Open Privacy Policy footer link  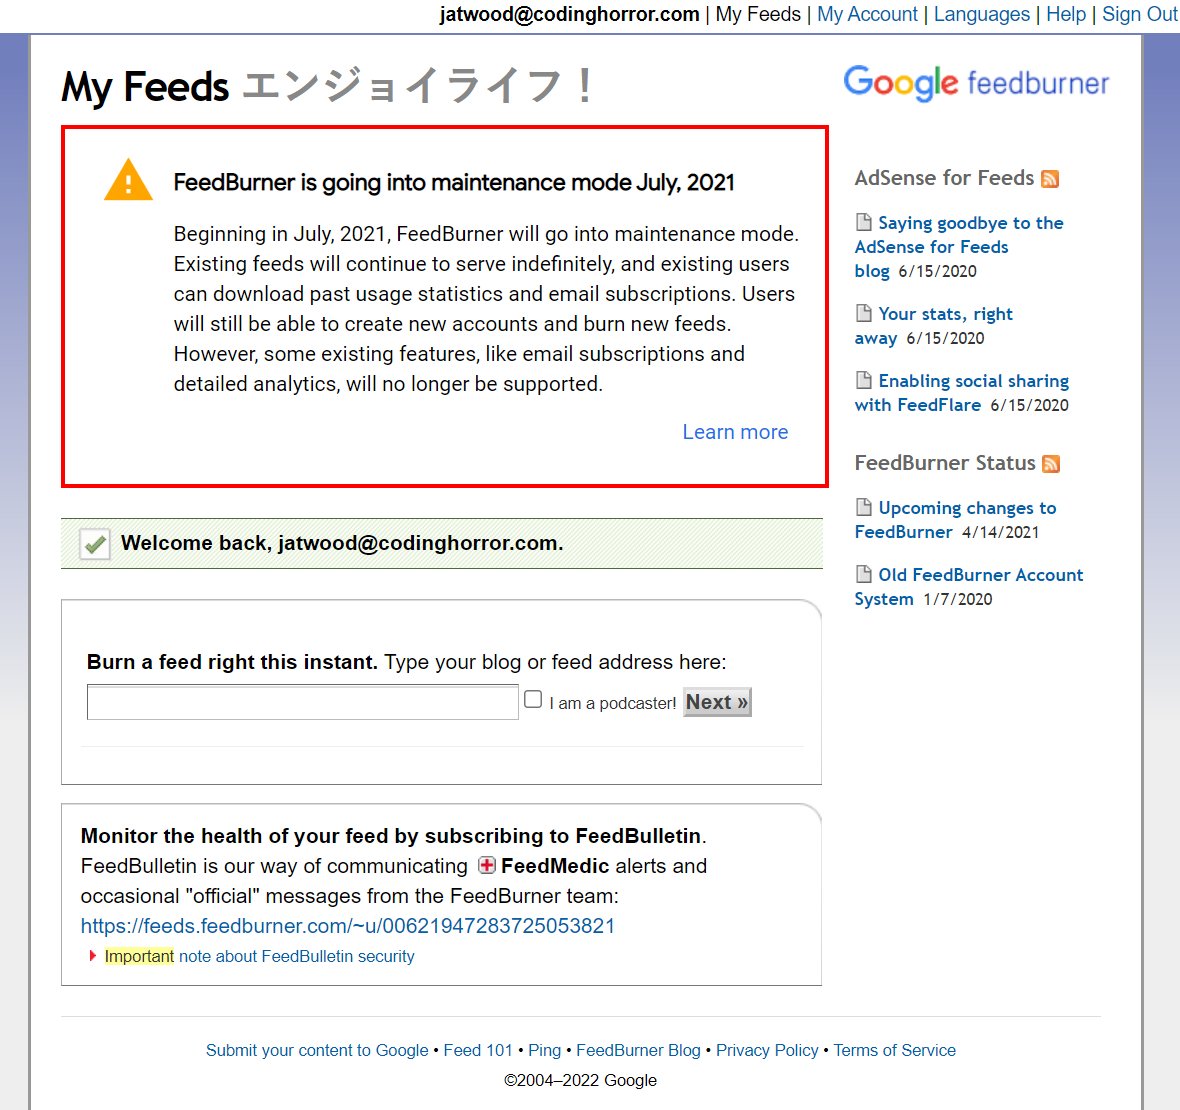click(767, 1050)
